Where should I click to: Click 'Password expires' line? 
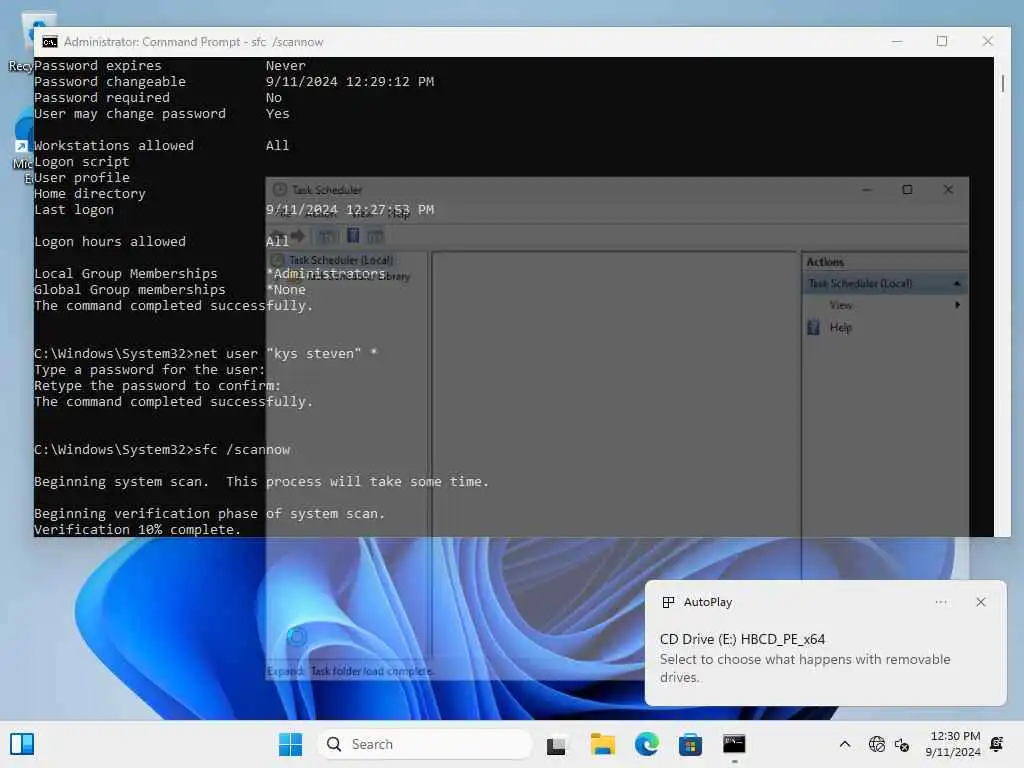tap(98, 65)
